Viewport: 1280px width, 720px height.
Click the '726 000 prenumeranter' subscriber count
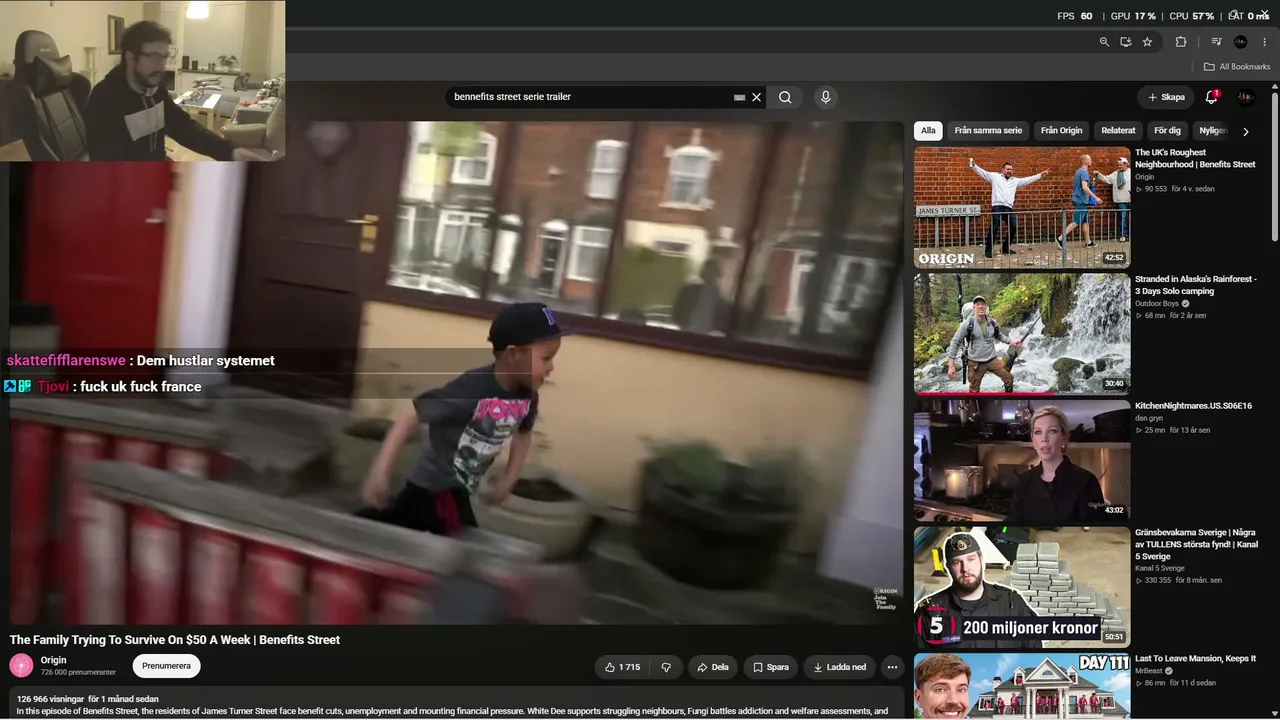(78, 672)
